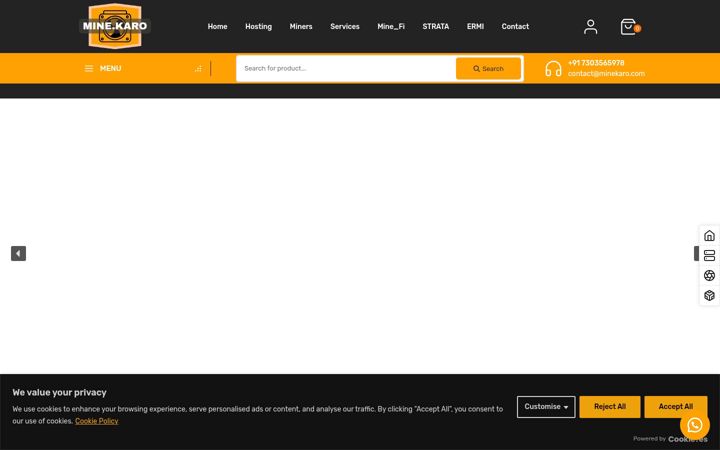This screenshot has width=720, height=450.
Task: Click the headphones support icon
Action: coord(553,68)
